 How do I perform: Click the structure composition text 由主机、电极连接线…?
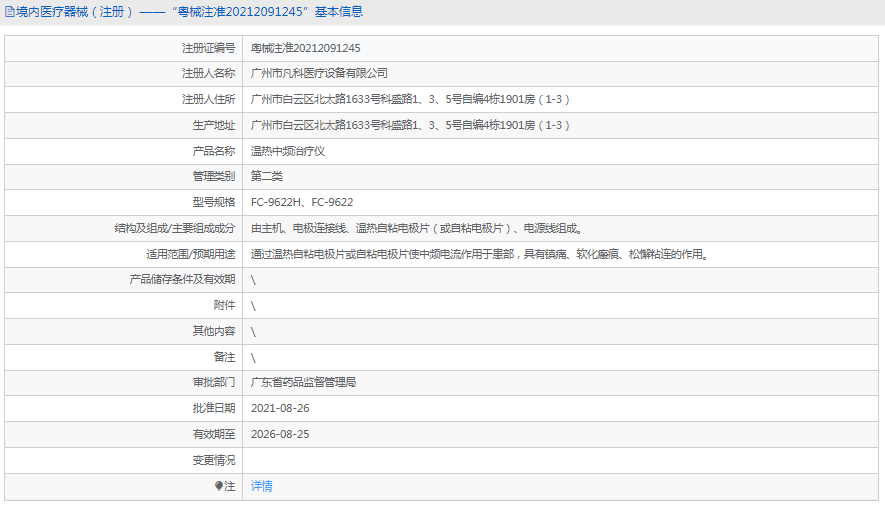click(x=417, y=229)
